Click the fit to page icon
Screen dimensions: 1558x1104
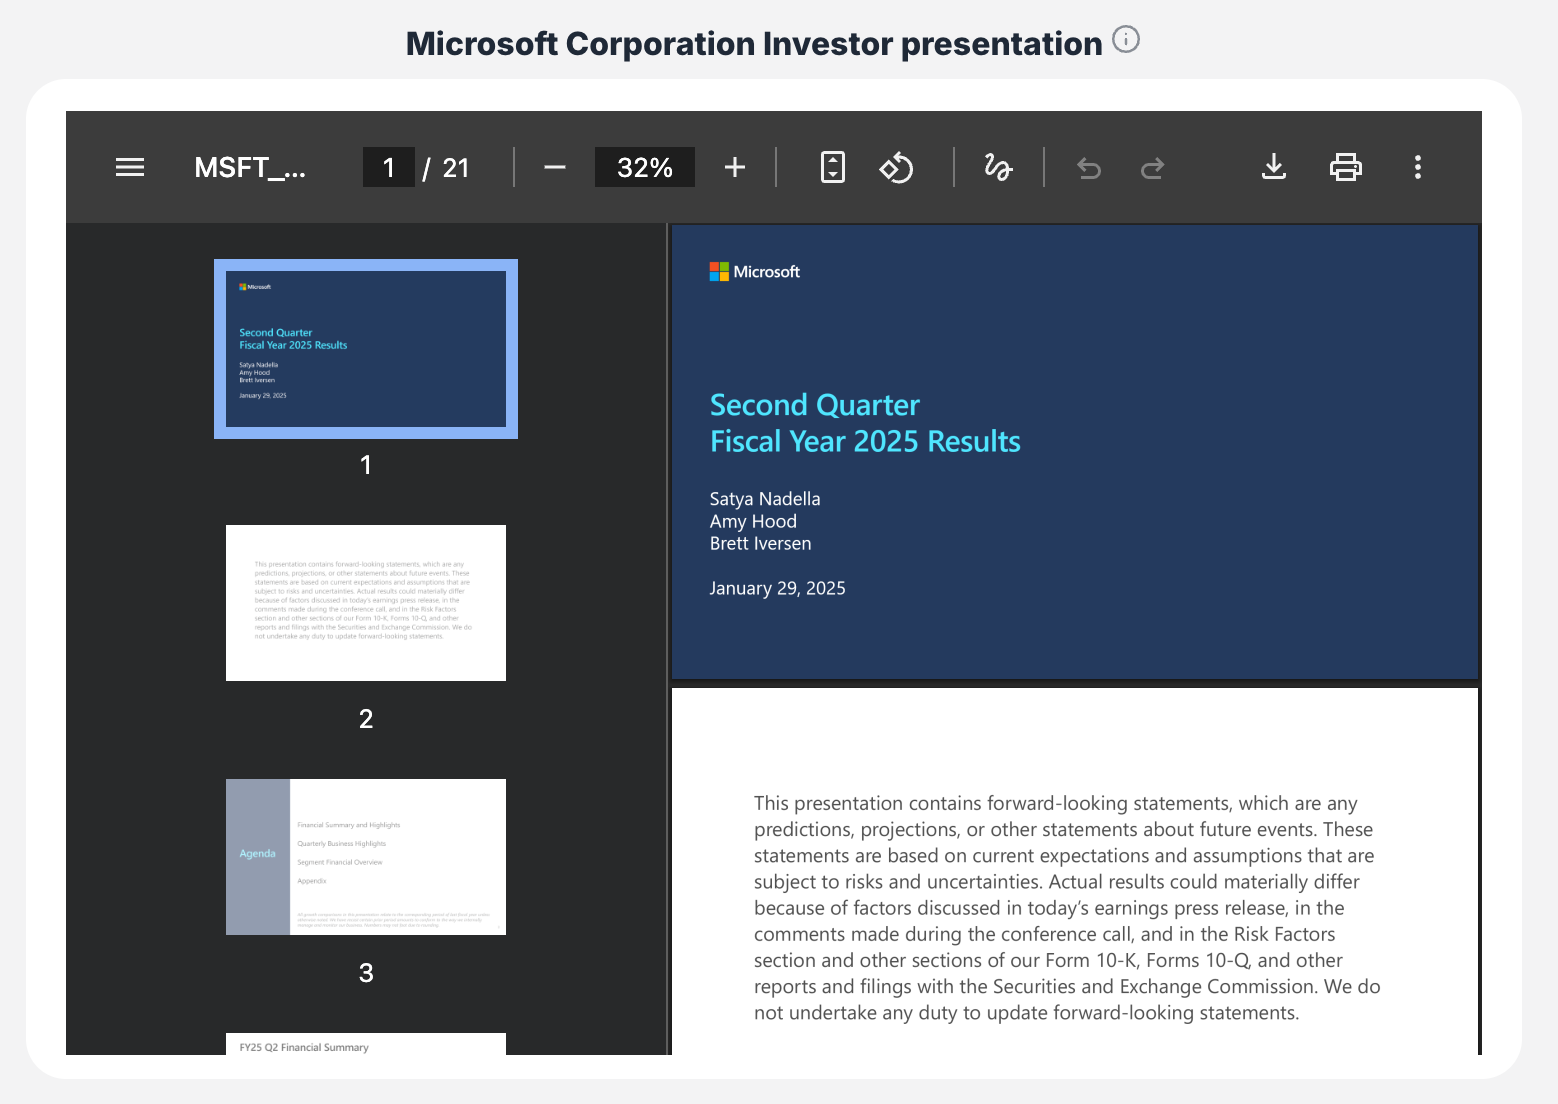pos(833,167)
